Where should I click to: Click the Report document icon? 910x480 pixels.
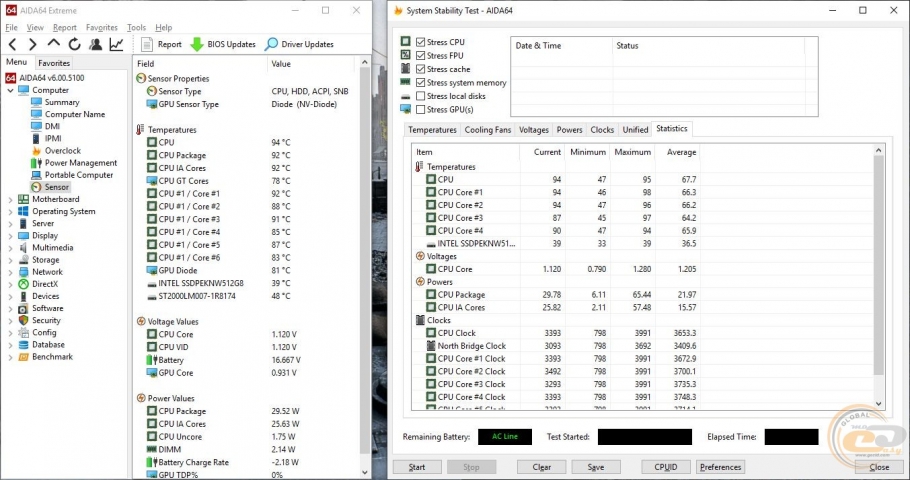point(147,44)
